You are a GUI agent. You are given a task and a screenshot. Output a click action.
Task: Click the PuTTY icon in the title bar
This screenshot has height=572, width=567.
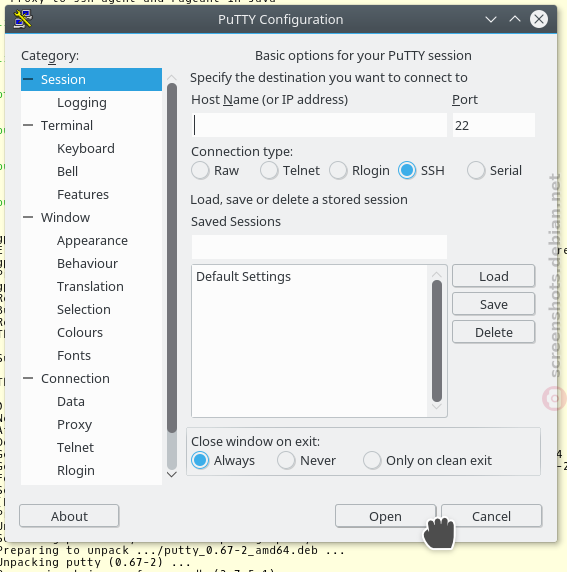click(23, 19)
